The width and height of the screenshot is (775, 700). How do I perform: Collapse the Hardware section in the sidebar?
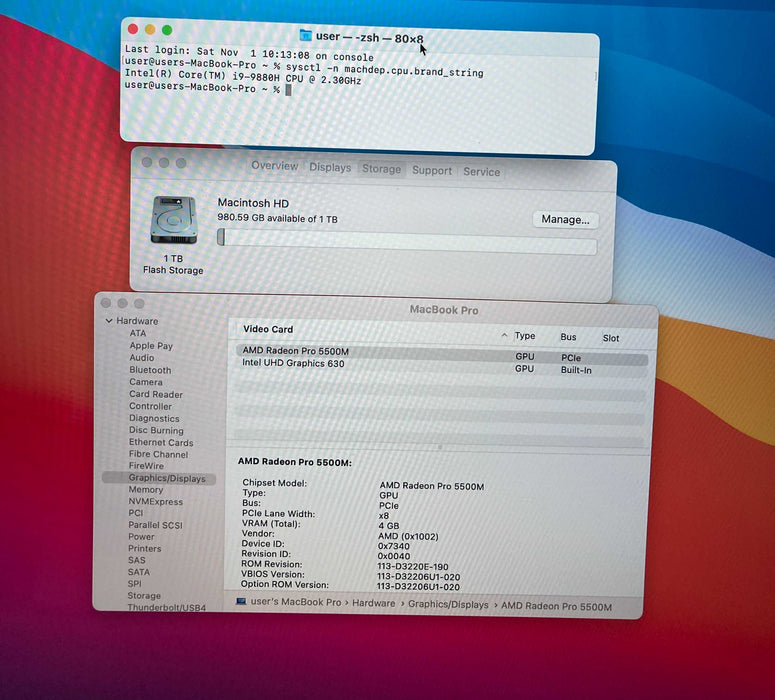click(109, 321)
